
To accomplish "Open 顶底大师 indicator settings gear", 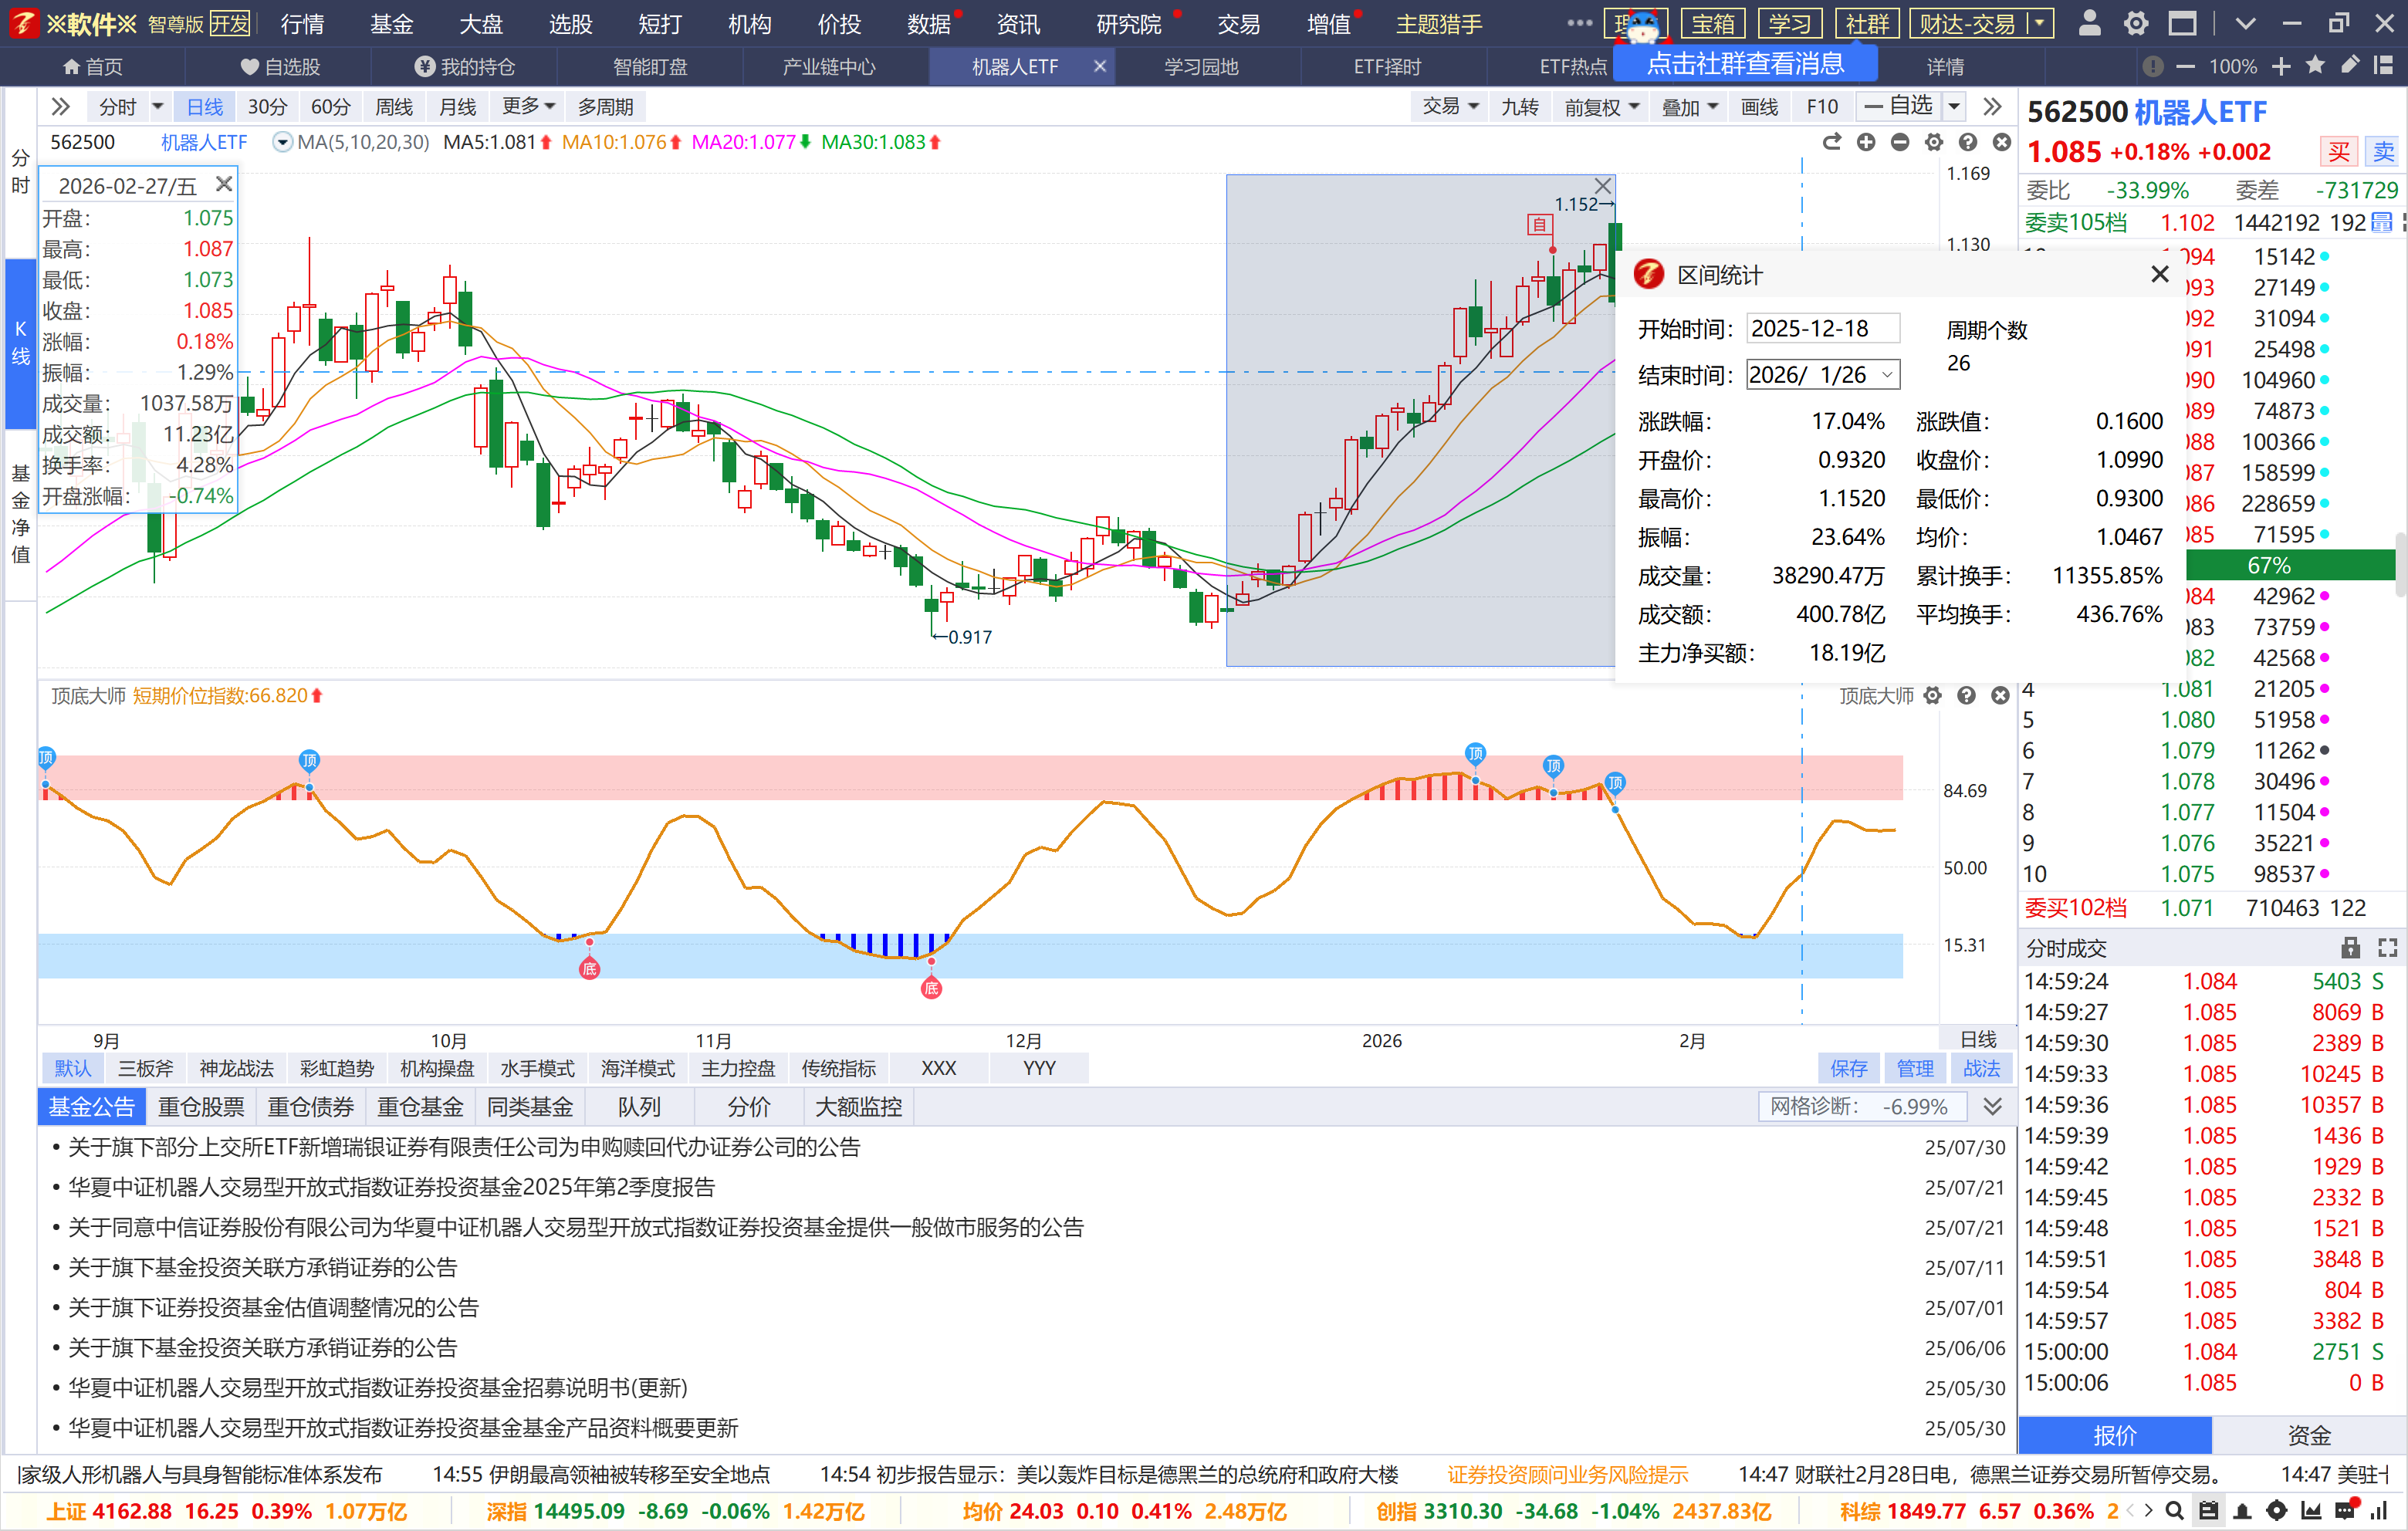I will pos(1932,696).
